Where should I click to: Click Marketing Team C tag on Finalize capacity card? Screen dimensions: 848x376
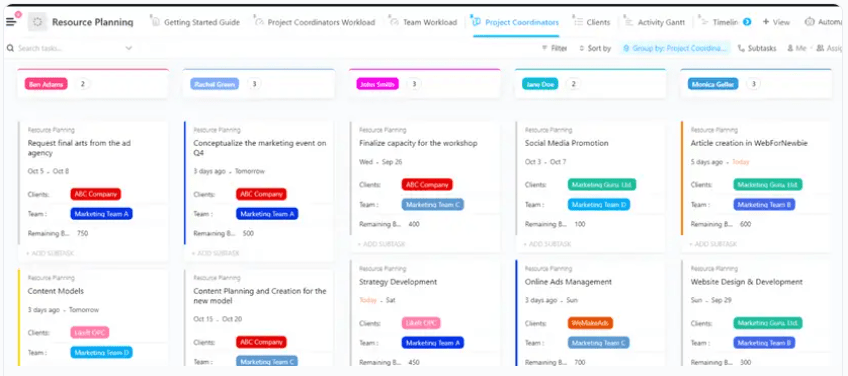pyautogui.click(x=433, y=205)
